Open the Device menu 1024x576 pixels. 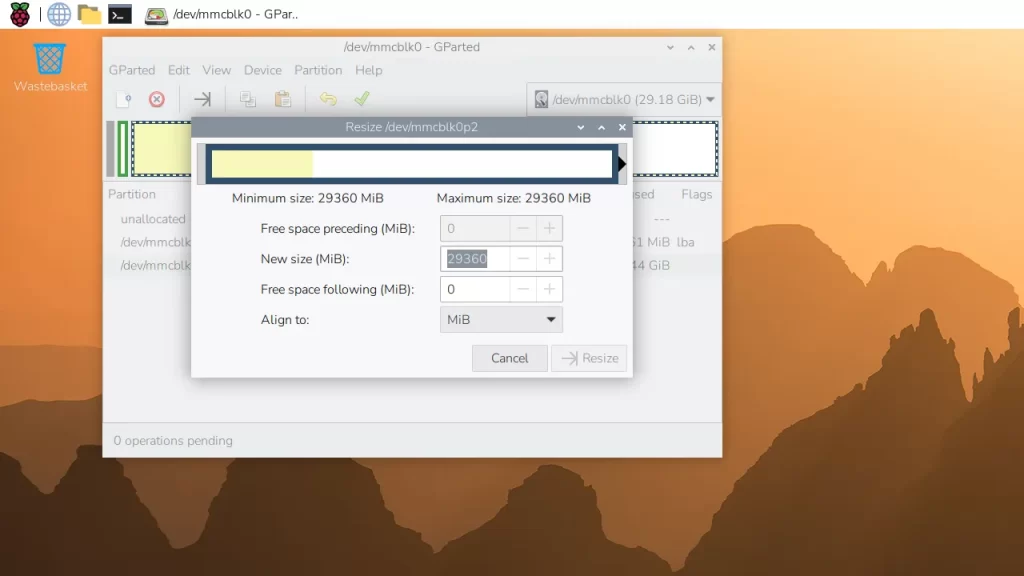point(263,70)
